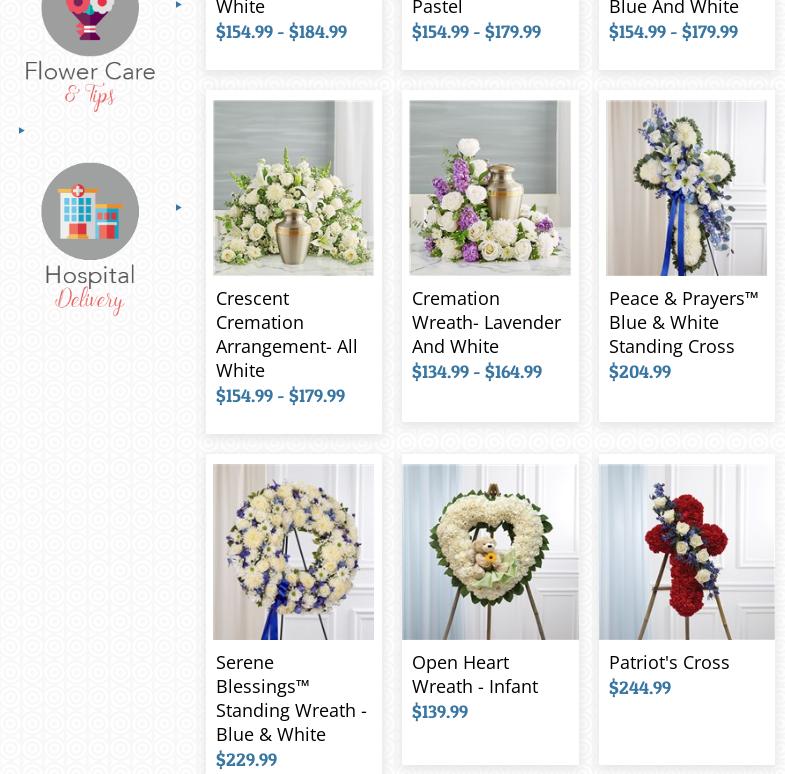785x774 pixels.
Task: View Patriot's Cross product photo
Action: coord(686,552)
